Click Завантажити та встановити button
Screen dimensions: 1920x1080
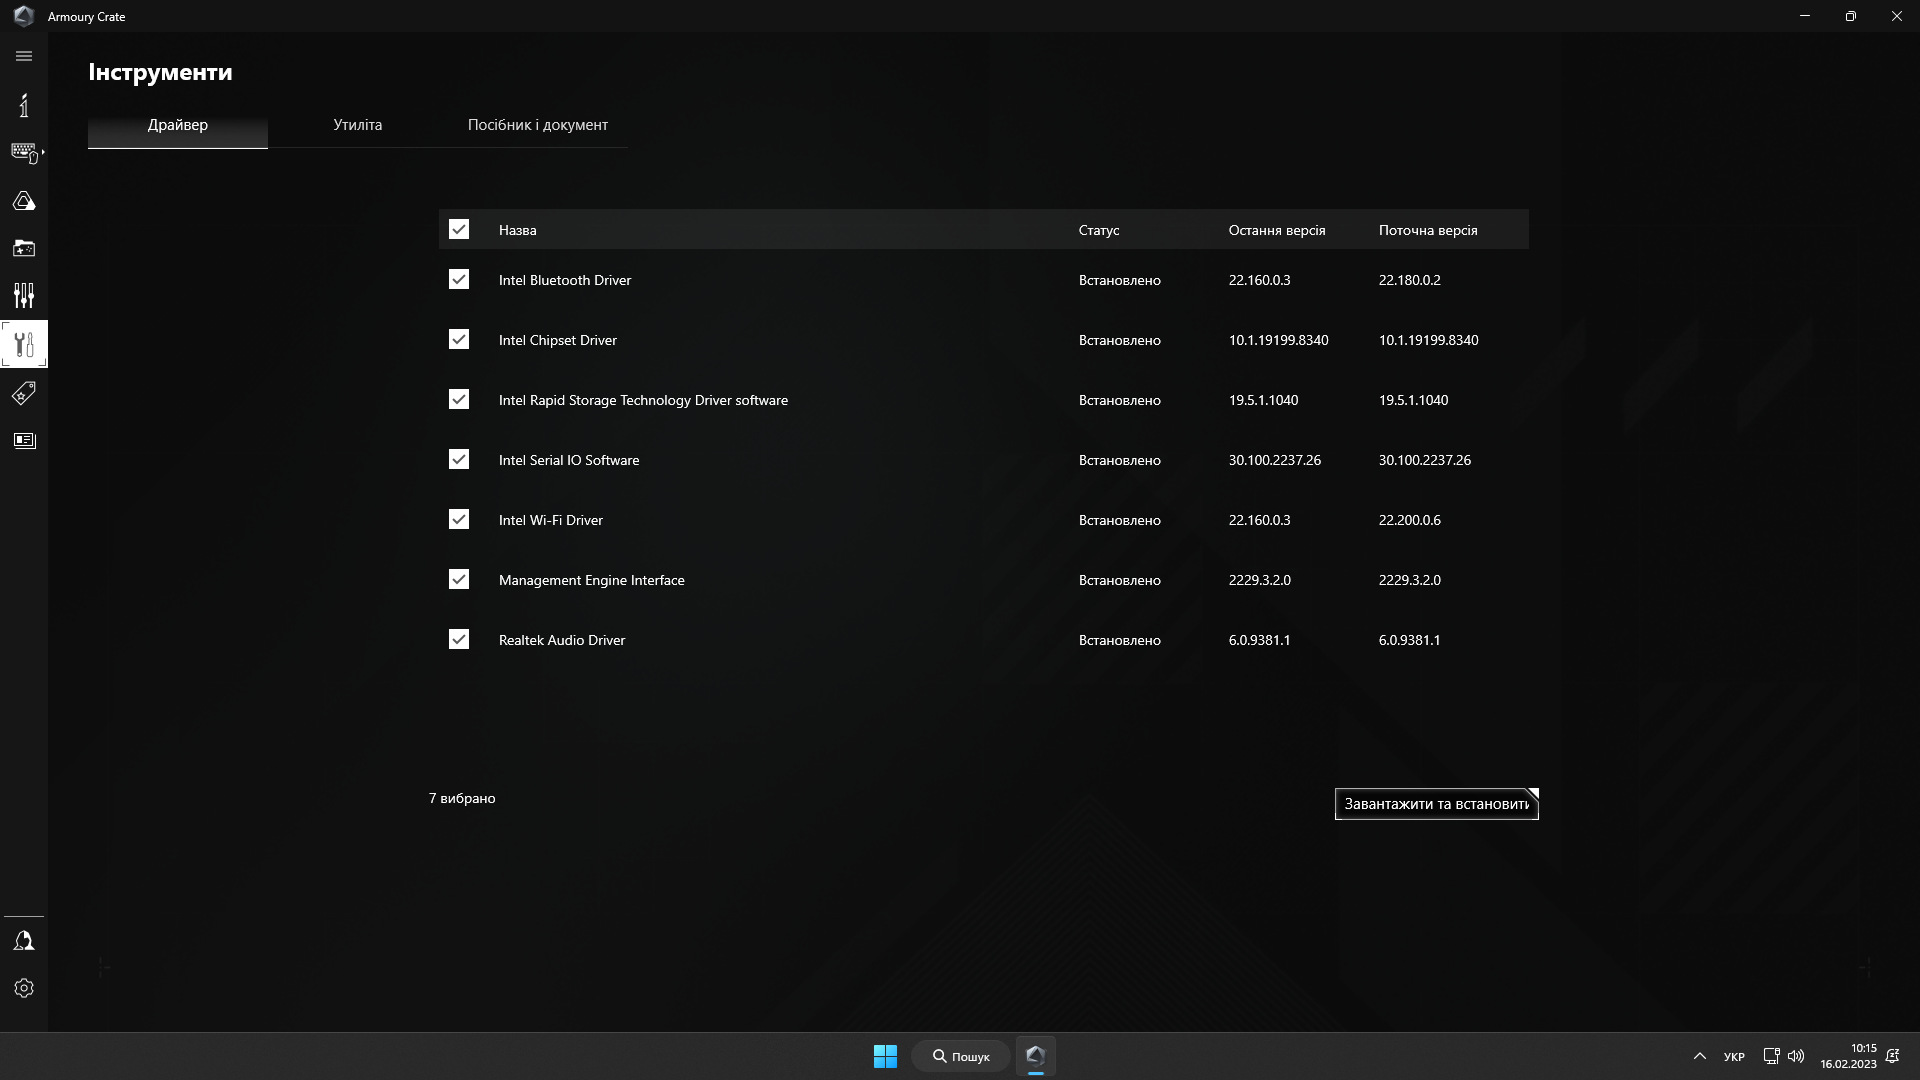(x=1436, y=803)
